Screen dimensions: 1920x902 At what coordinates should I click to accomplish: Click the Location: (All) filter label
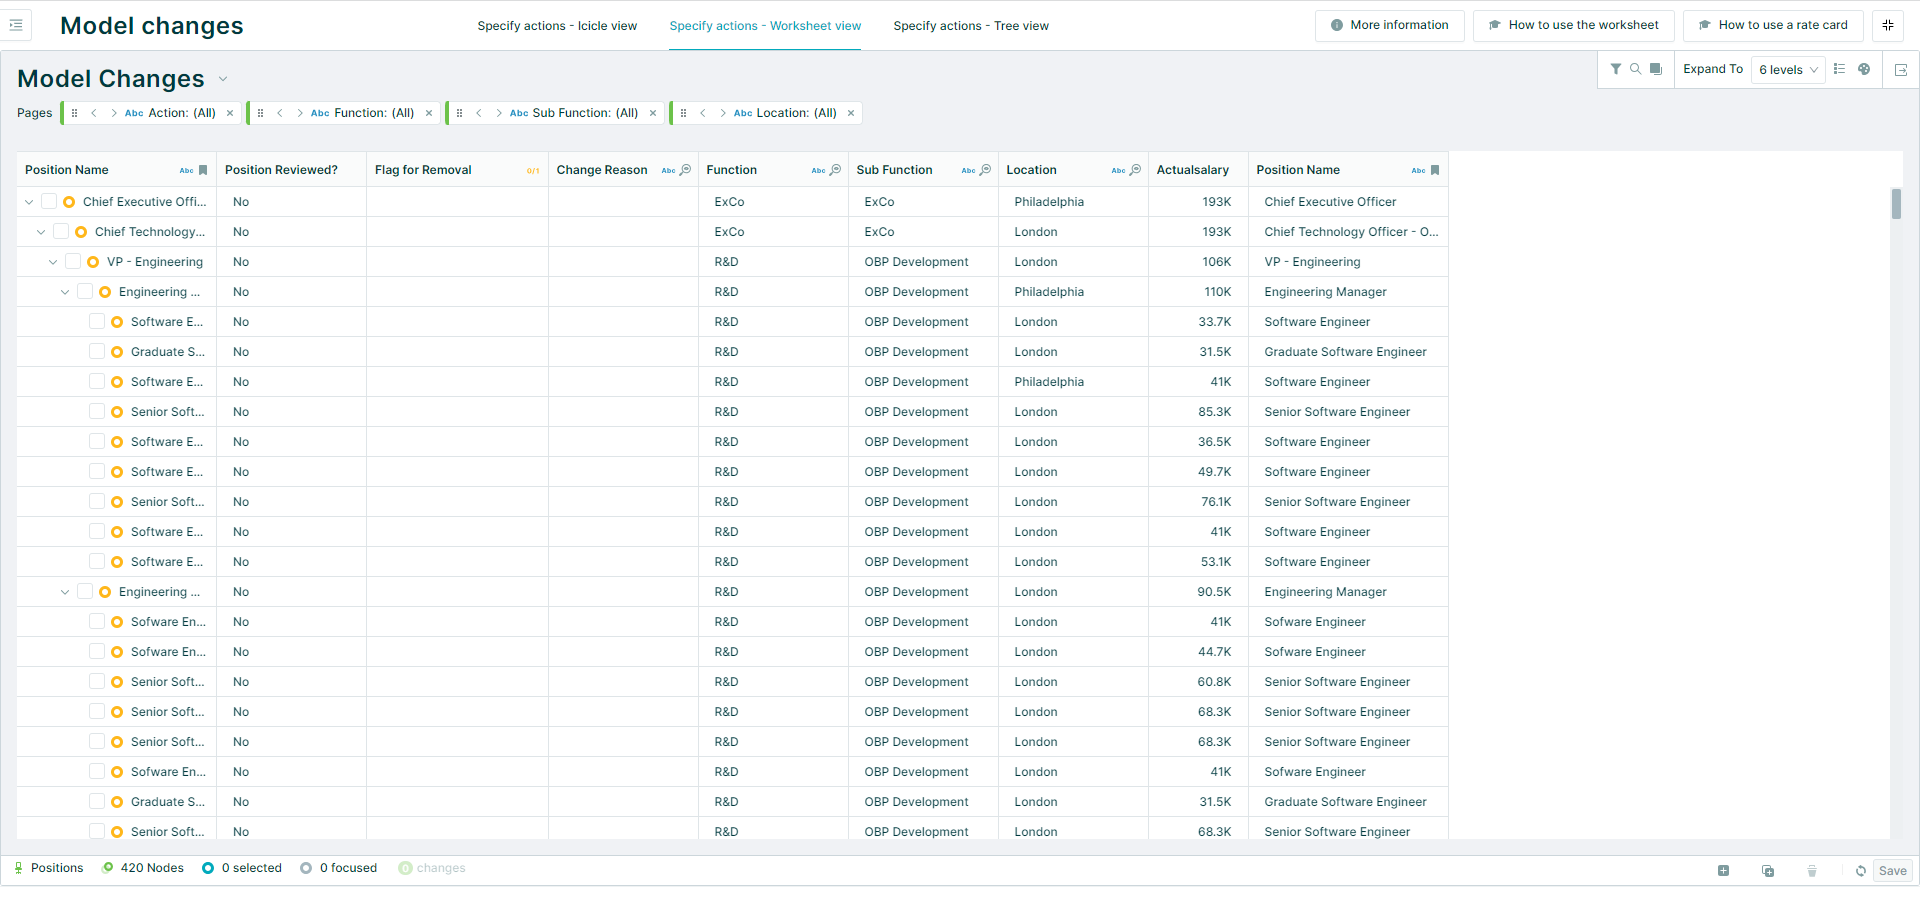[797, 113]
